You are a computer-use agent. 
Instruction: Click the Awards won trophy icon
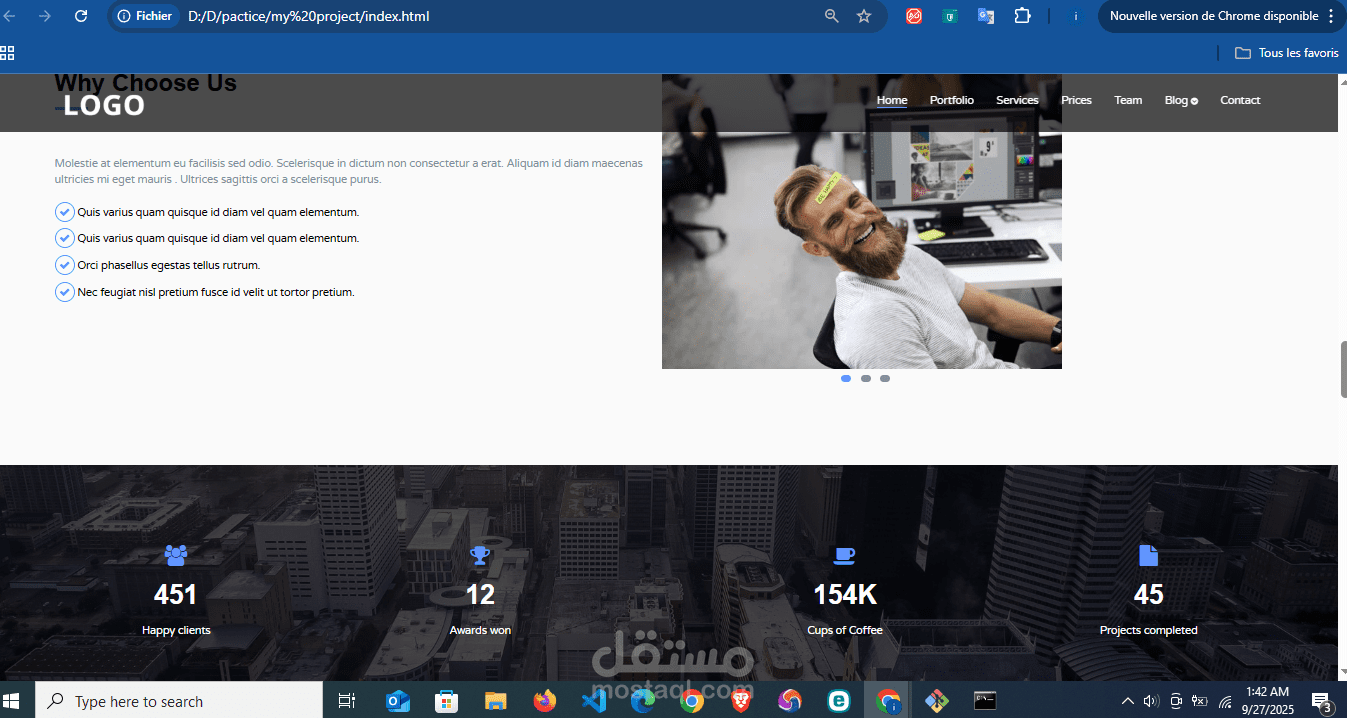pyautogui.click(x=480, y=555)
